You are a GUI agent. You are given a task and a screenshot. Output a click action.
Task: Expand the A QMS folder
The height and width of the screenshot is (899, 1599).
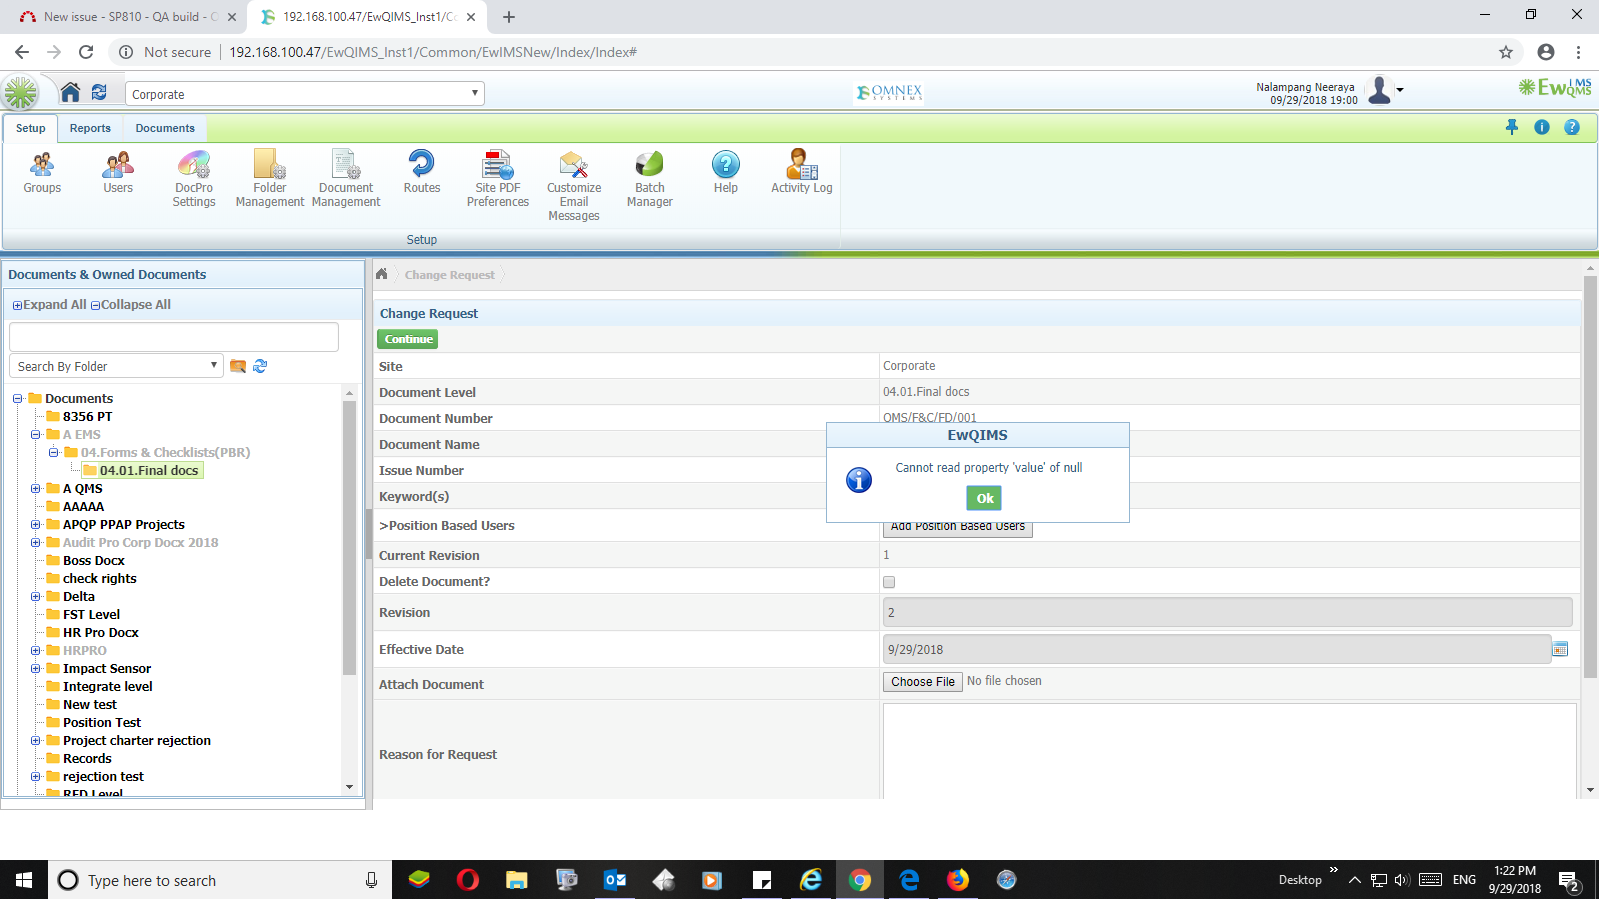35,488
